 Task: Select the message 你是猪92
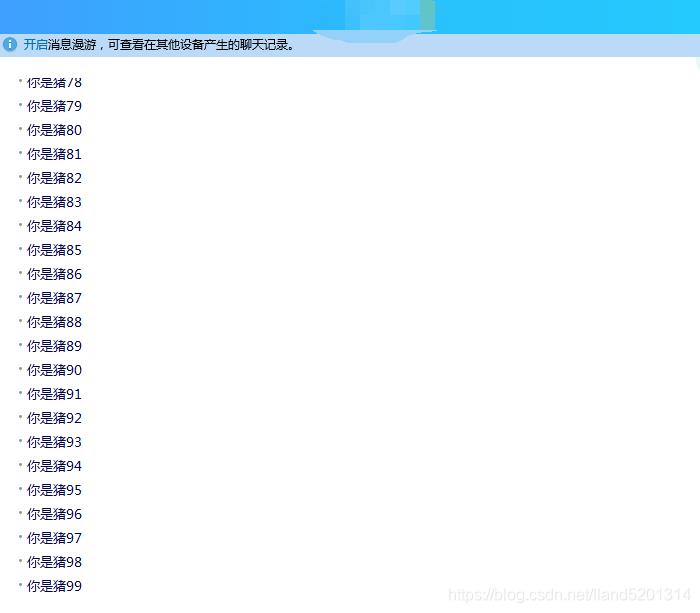coord(54,418)
